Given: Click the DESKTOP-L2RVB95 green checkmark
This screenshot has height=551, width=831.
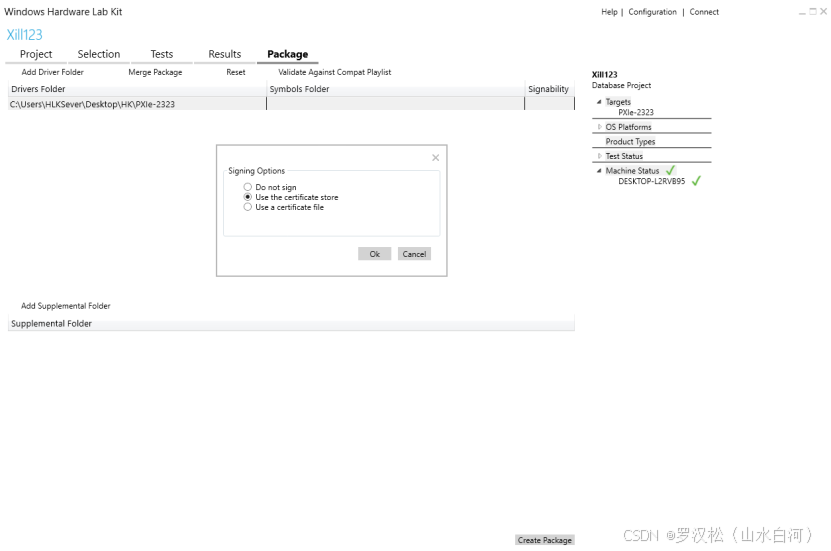Looking at the screenshot, I should click(x=696, y=181).
